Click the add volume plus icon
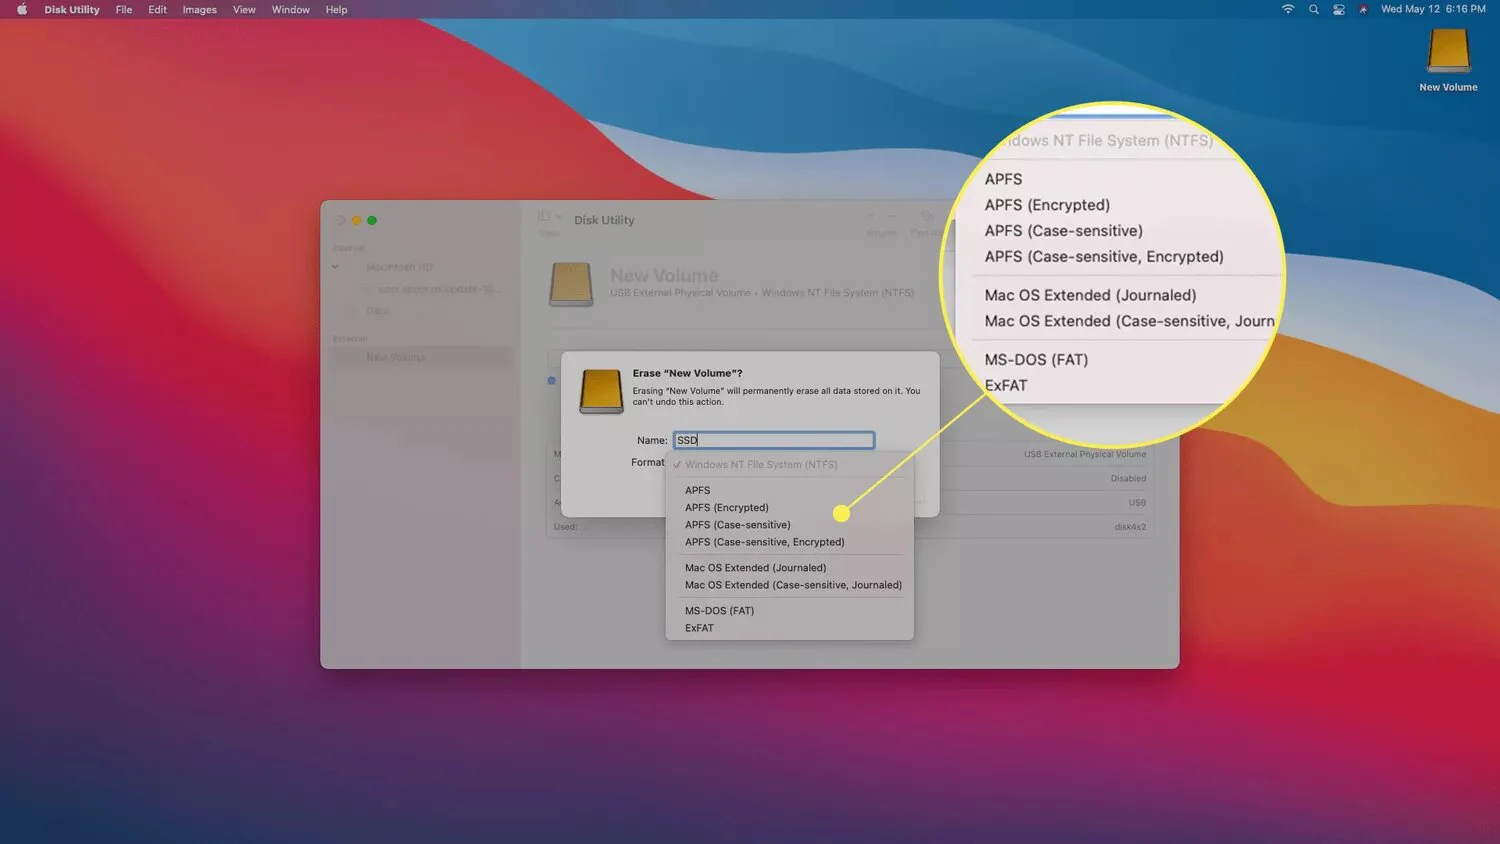The height and width of the screenshot is (844, 1500). (x=871, y=216)
